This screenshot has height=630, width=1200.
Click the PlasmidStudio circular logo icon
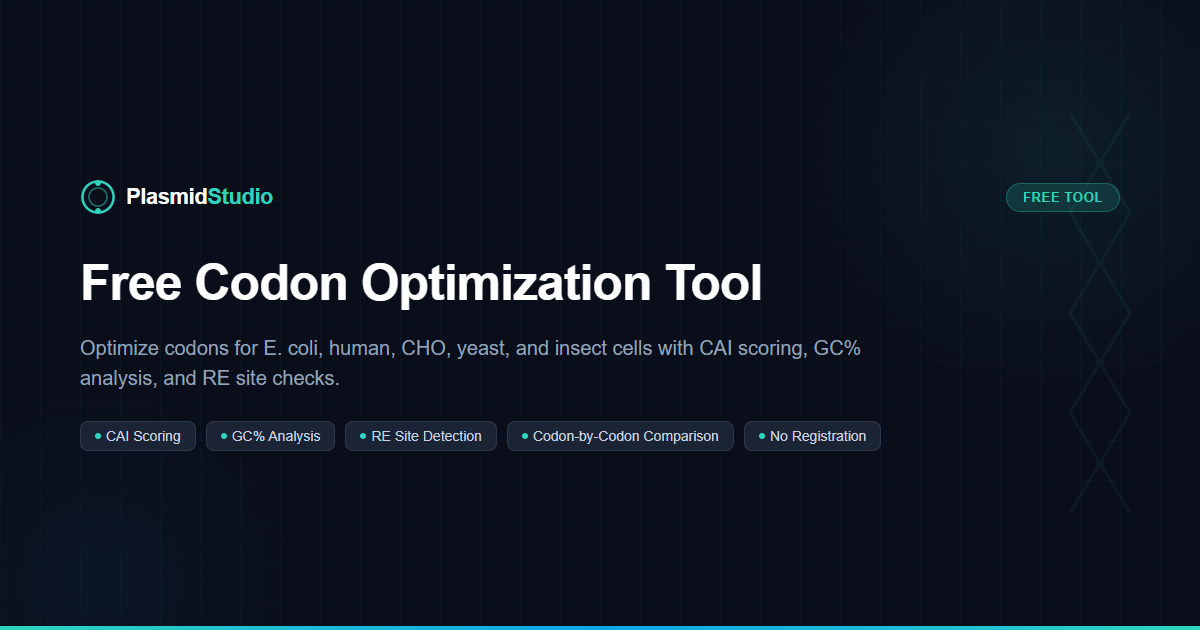click(x=97, y=197)
